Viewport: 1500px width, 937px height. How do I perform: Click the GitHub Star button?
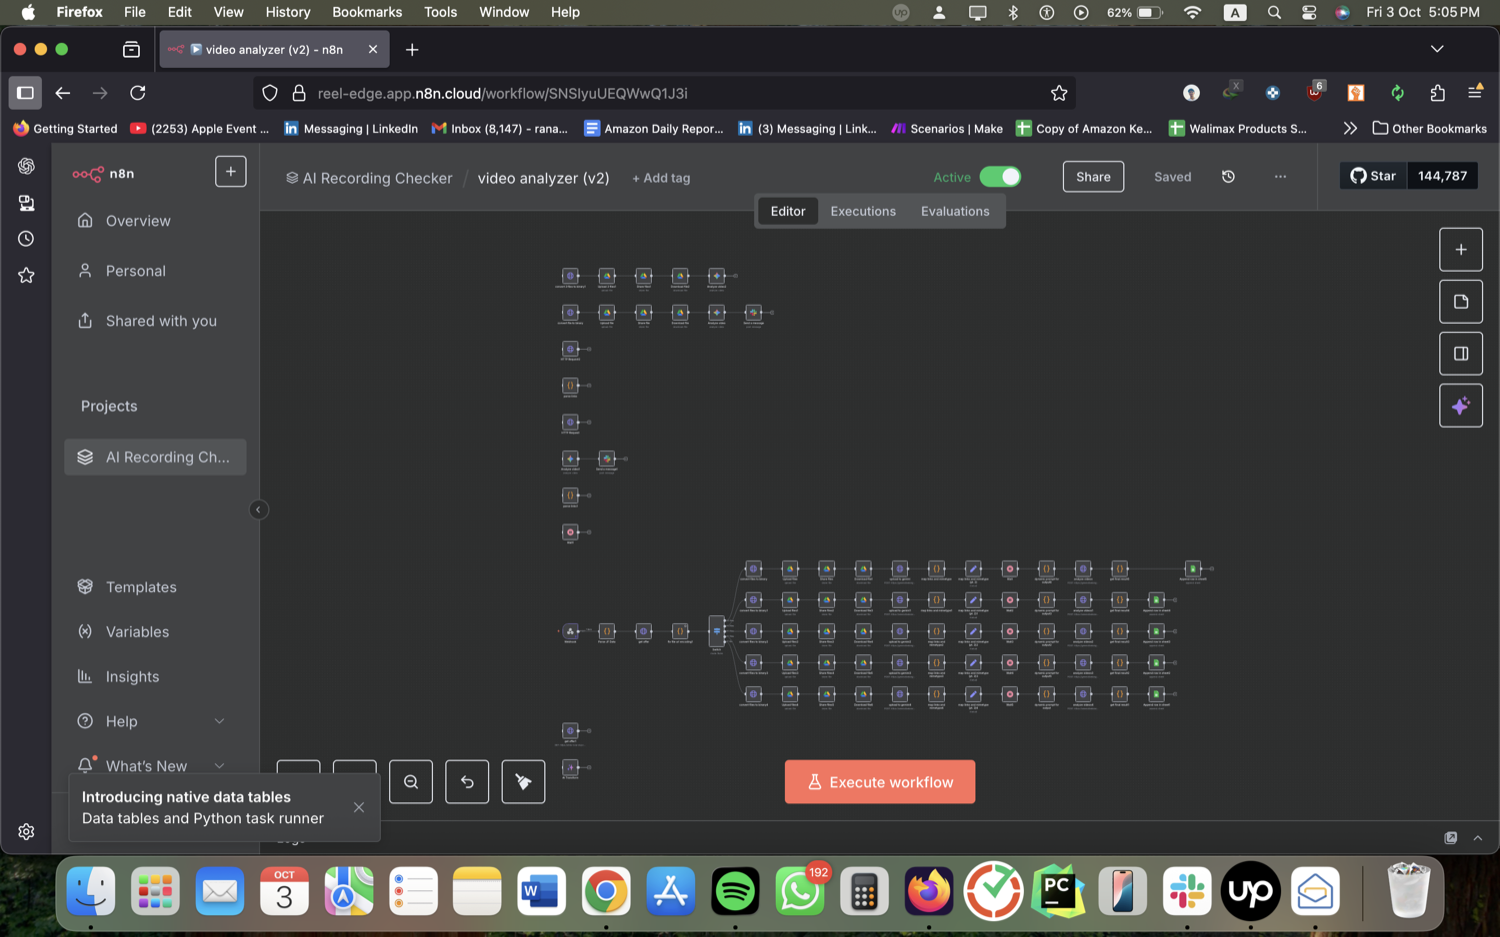(1373, 176)
